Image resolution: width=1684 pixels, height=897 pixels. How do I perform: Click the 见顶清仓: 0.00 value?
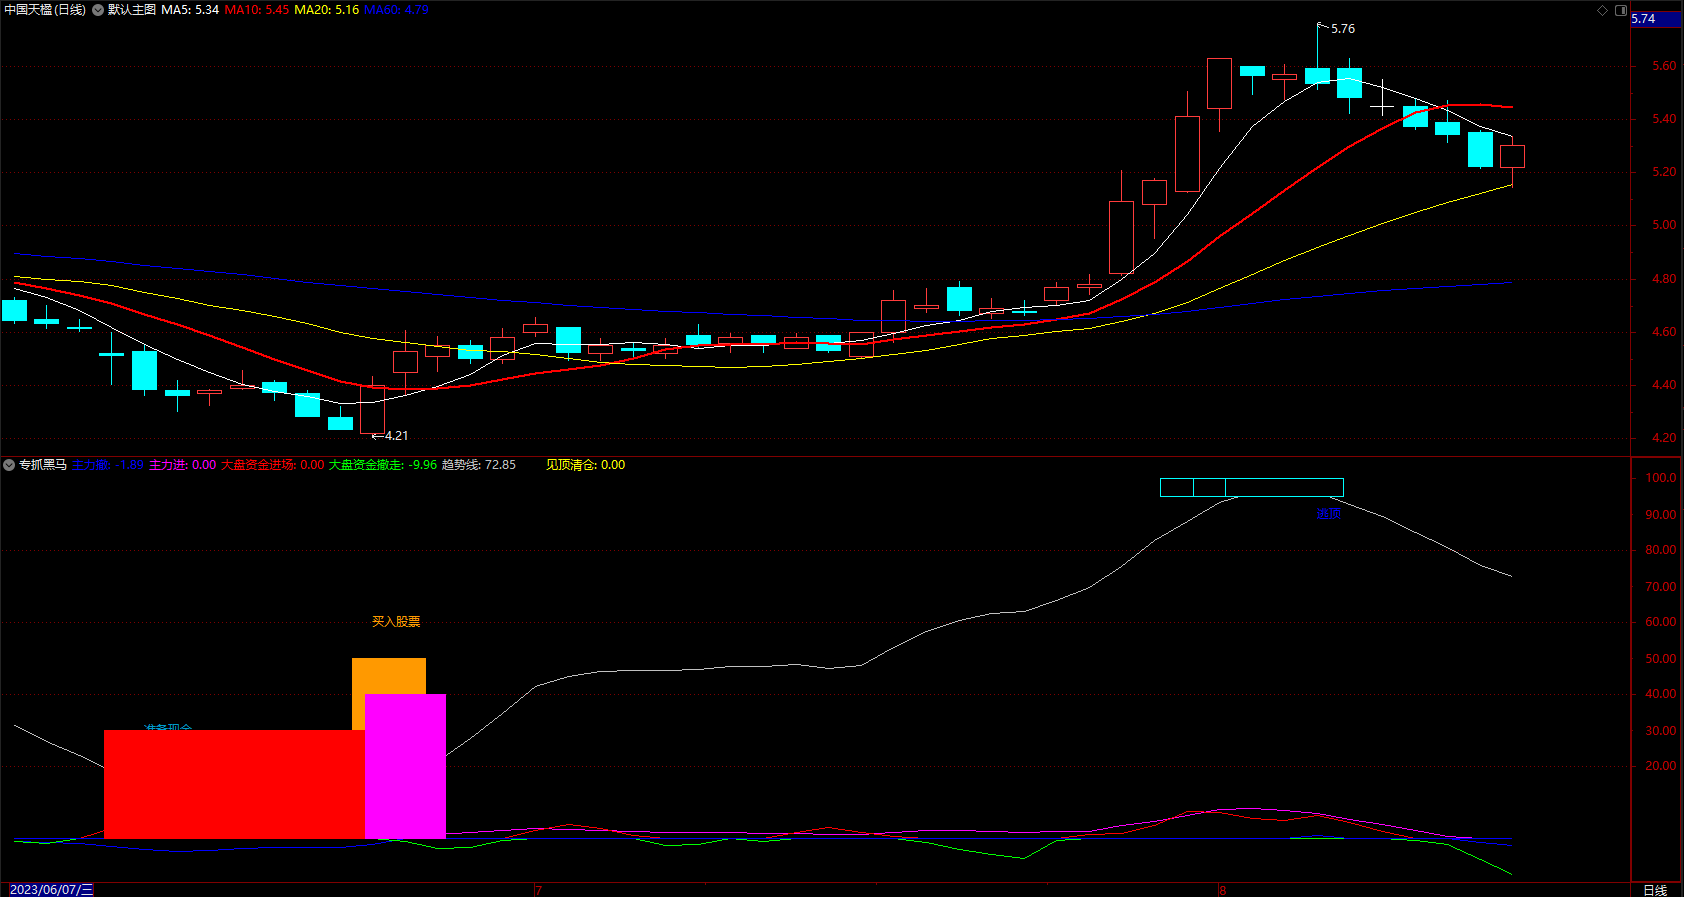point(585,465)
